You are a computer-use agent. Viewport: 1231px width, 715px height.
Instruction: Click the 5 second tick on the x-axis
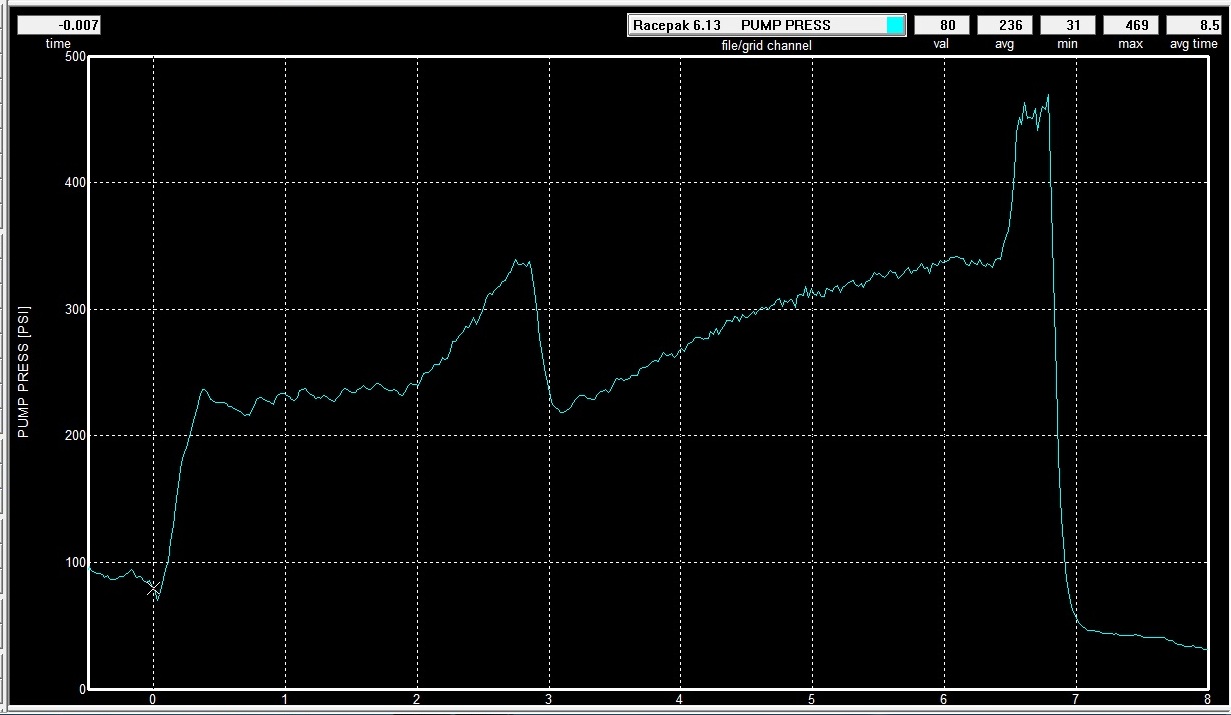click(x=812, y=699)
